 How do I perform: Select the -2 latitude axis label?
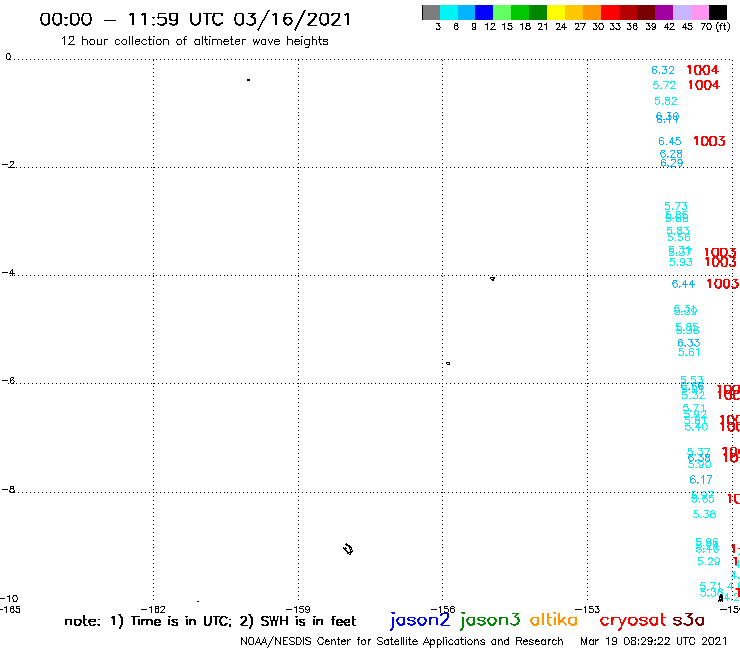tap(8, 165)
